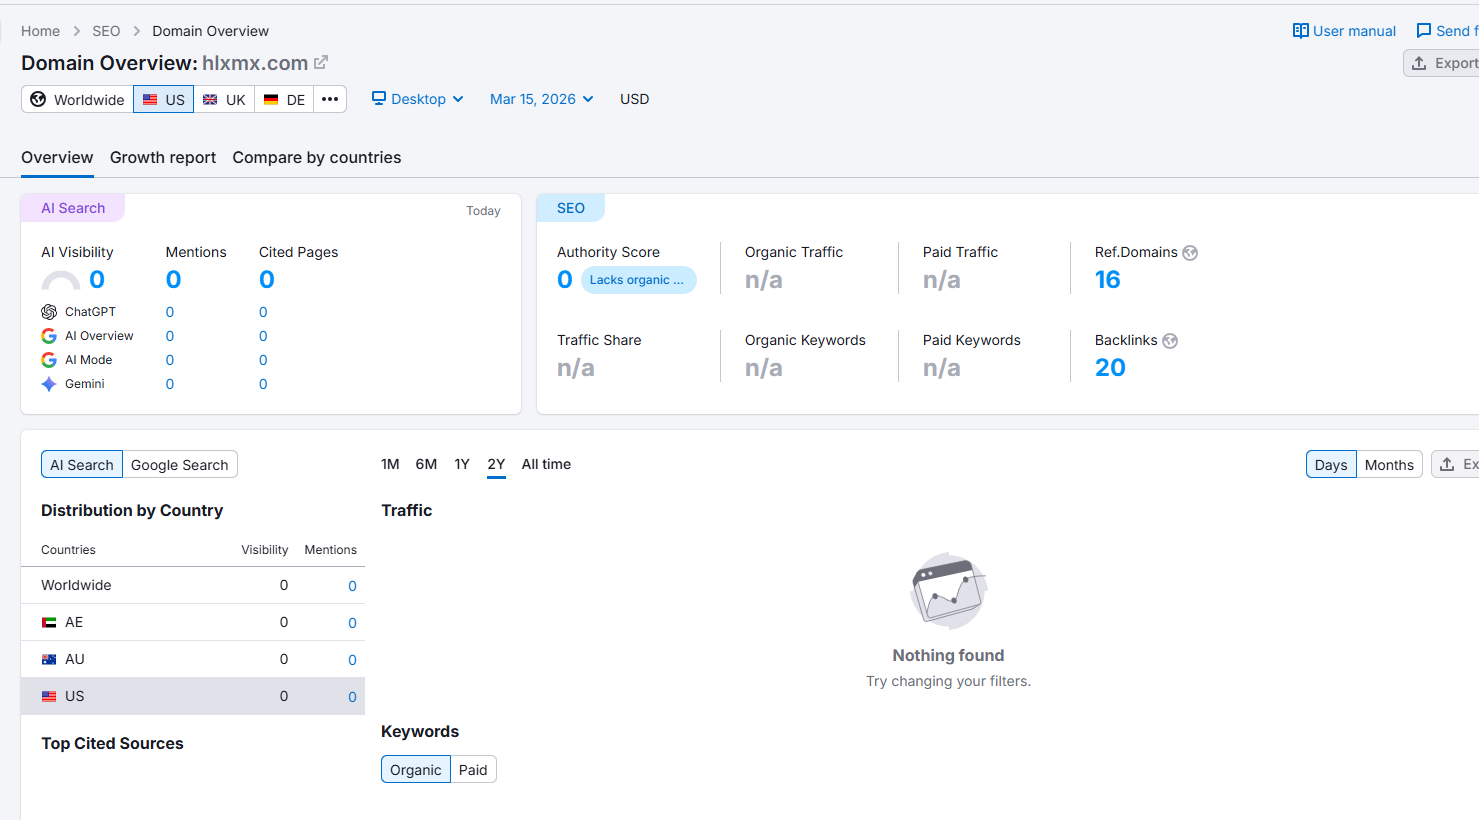
Task: Click the Mentions column header
Action: click(331, 550)
